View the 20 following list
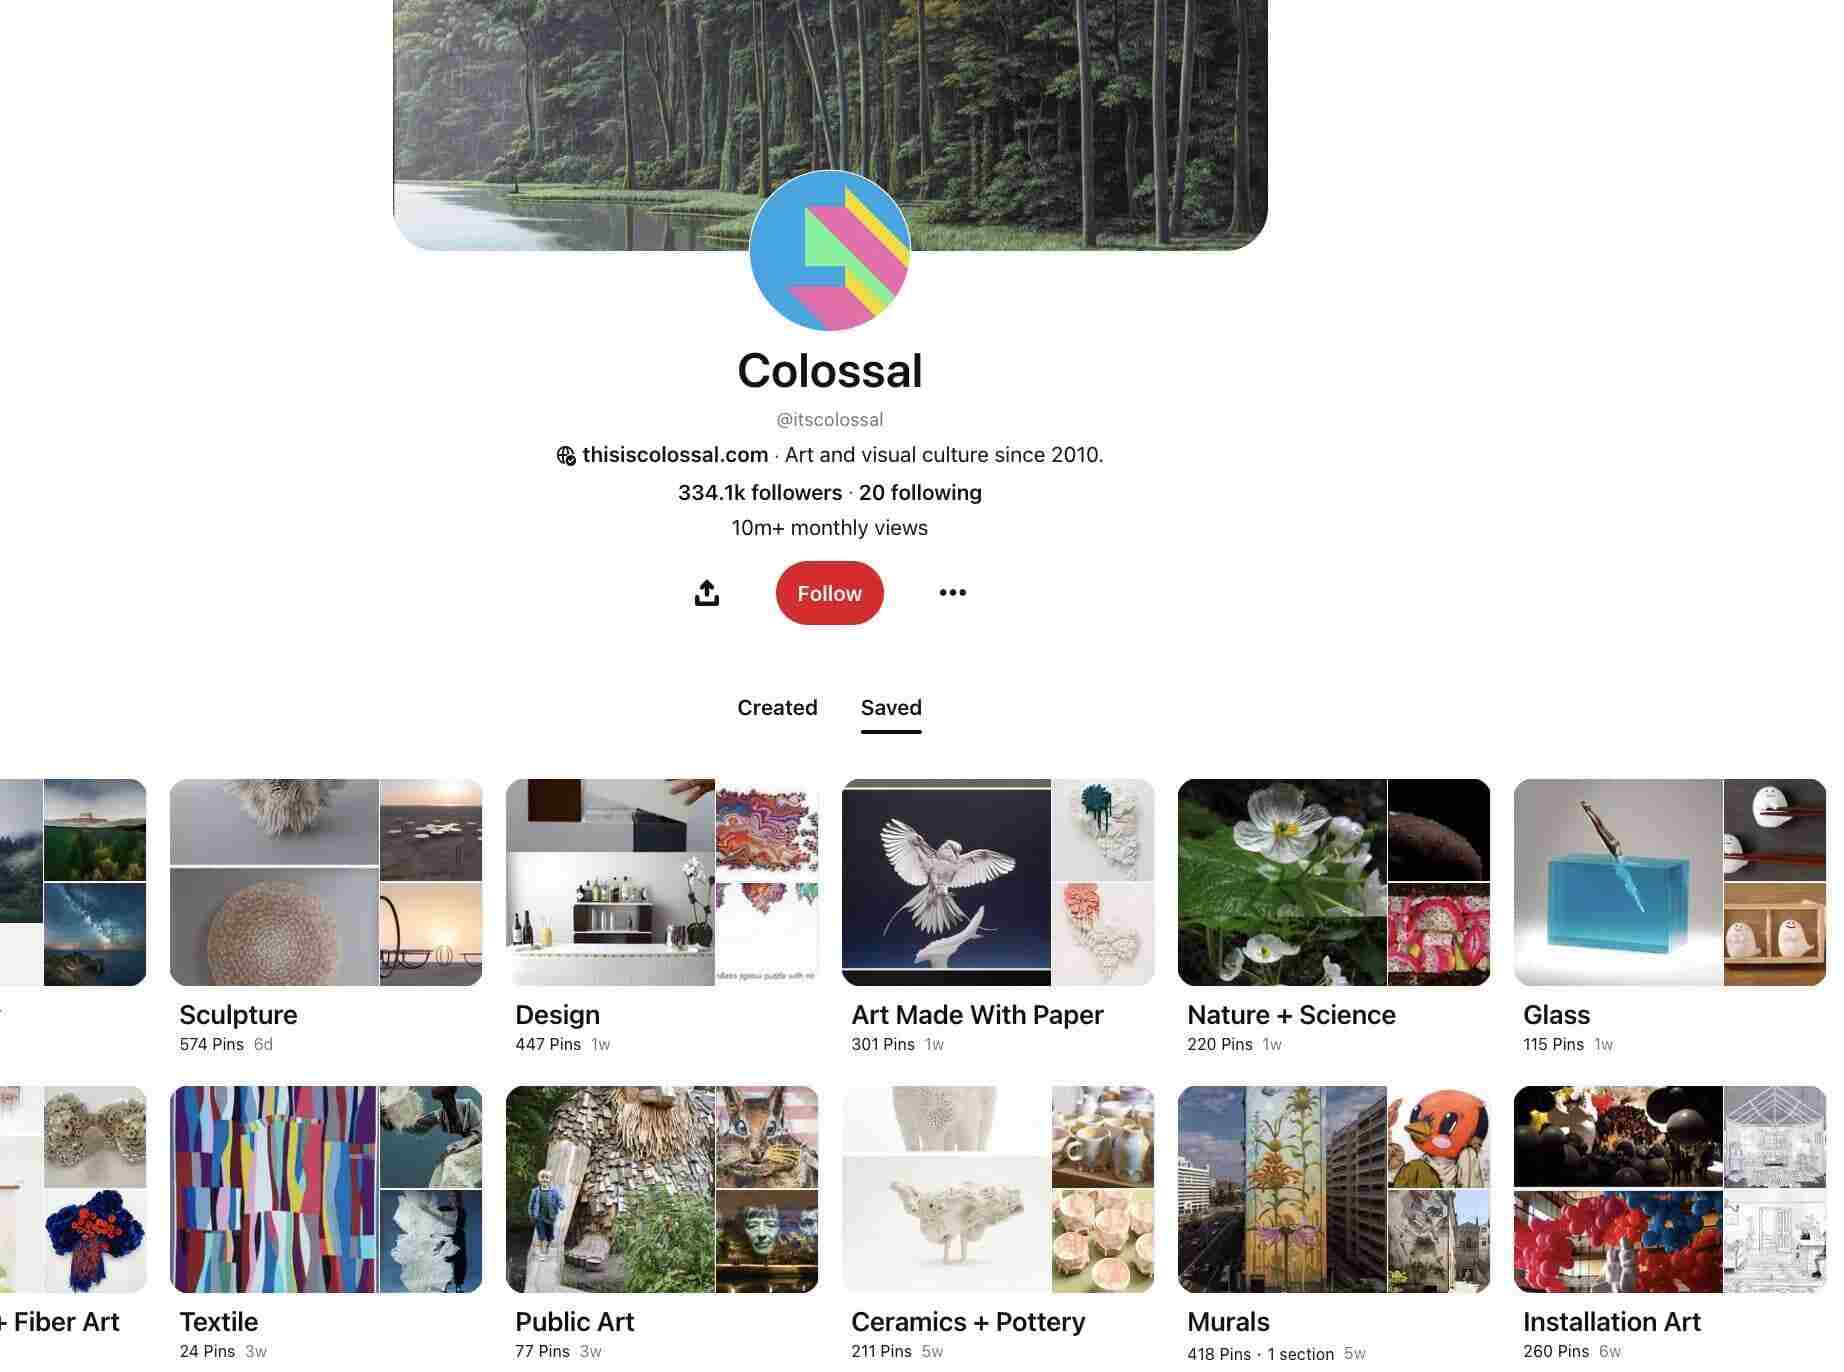This screenshot has height=1372, width=1844. [x=920, y=493]
